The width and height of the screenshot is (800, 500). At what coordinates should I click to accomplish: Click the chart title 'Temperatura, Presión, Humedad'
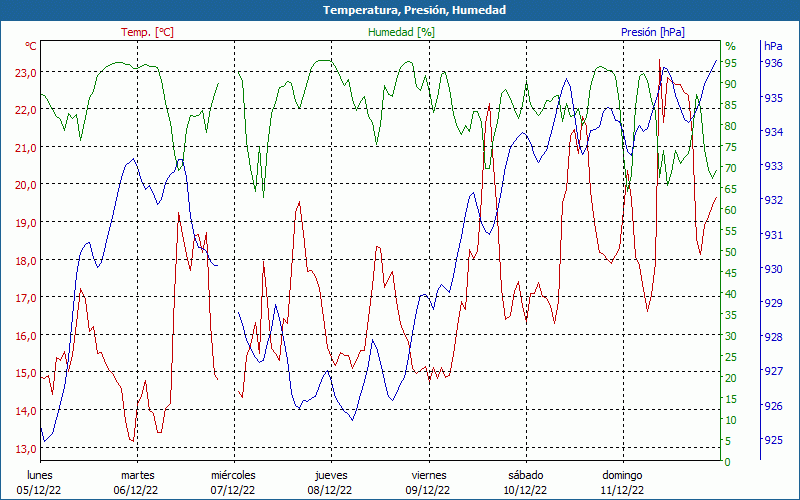coord(414,10)
